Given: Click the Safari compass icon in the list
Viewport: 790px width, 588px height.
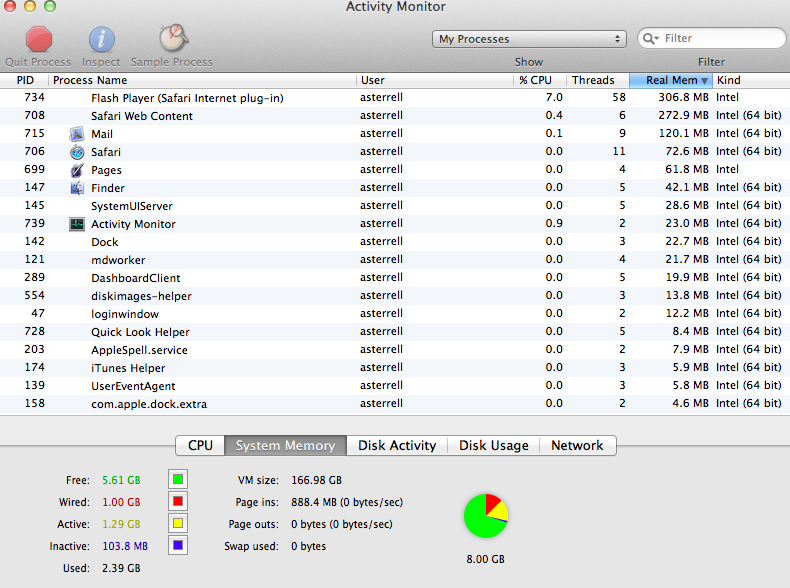Looking at the screenshot, I should [77, 152].
